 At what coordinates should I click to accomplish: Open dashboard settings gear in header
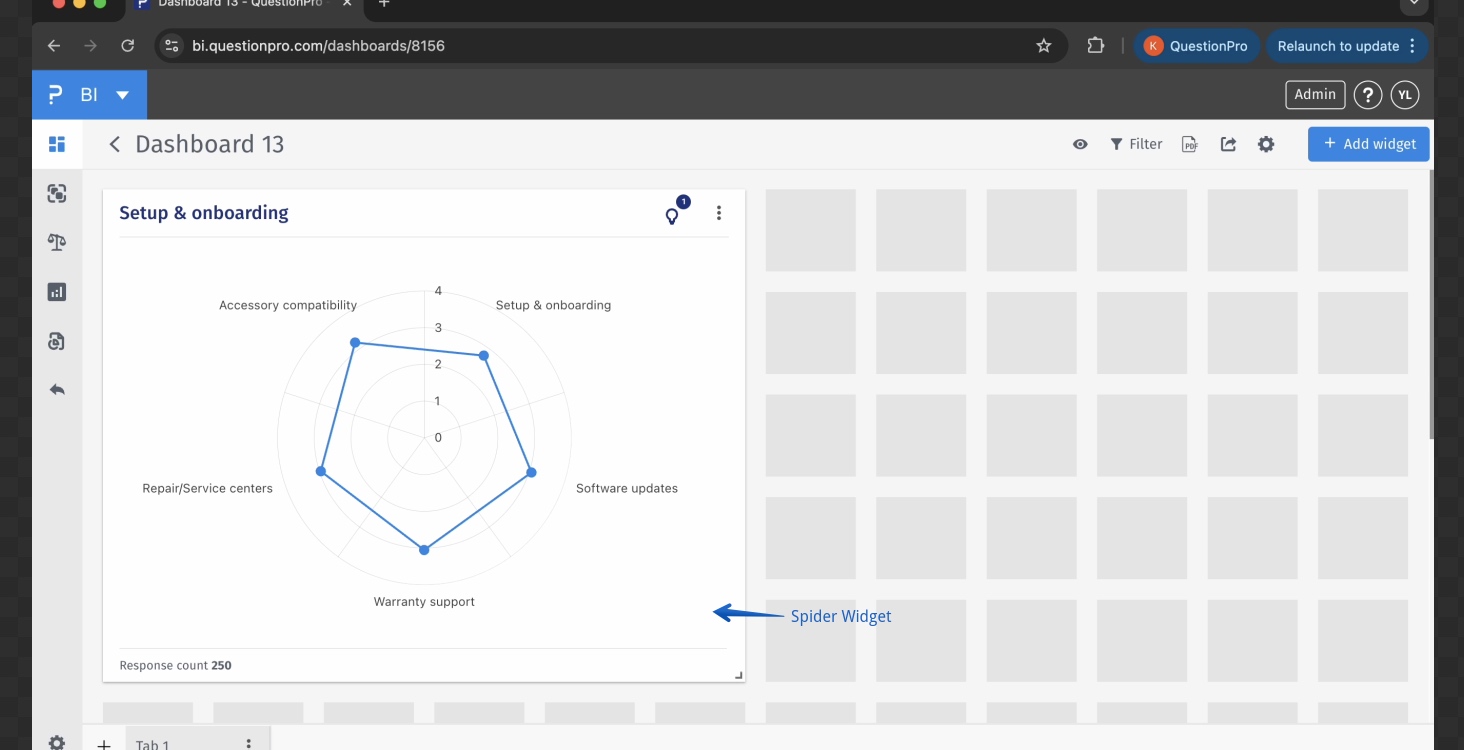pyautogui.click(x=1266, y=144)
